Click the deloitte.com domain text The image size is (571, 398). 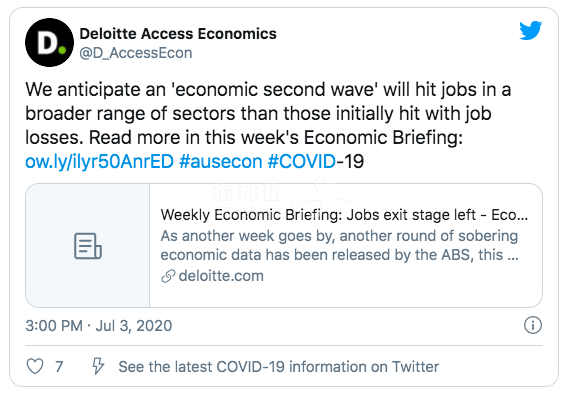point(221,276)
